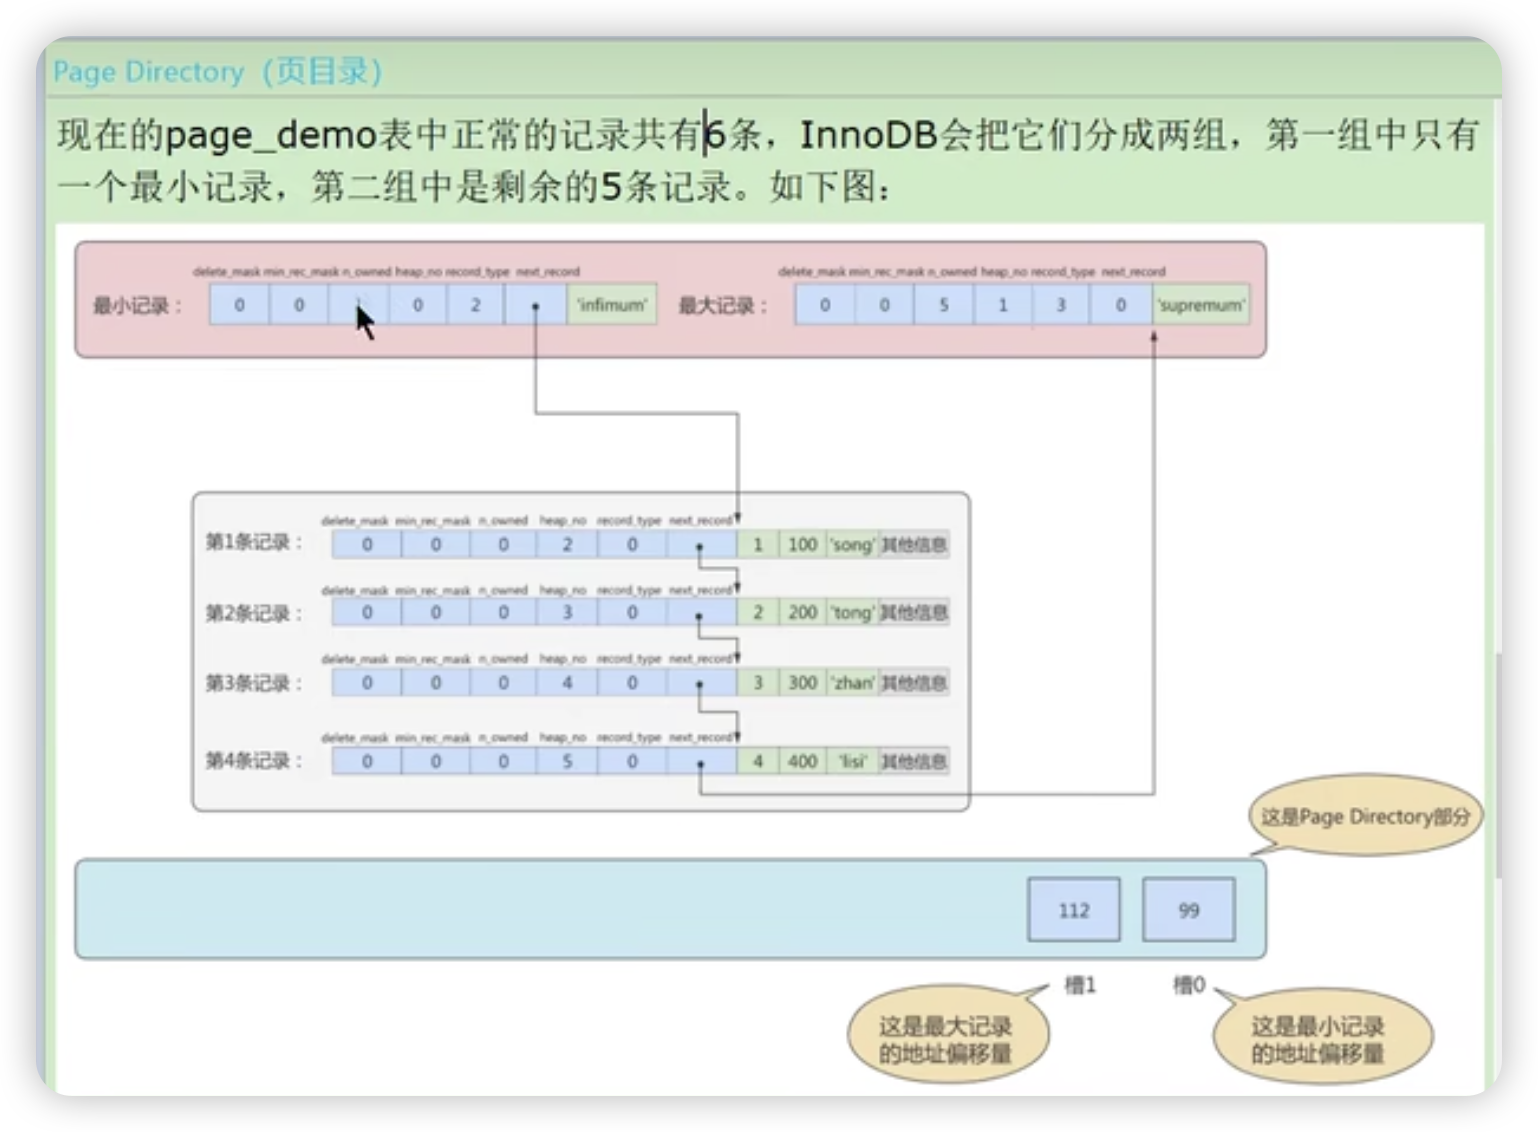Click n_owned value 5 in 最大记录 row
The image size is (1538, 1132).
pos(943,305)
